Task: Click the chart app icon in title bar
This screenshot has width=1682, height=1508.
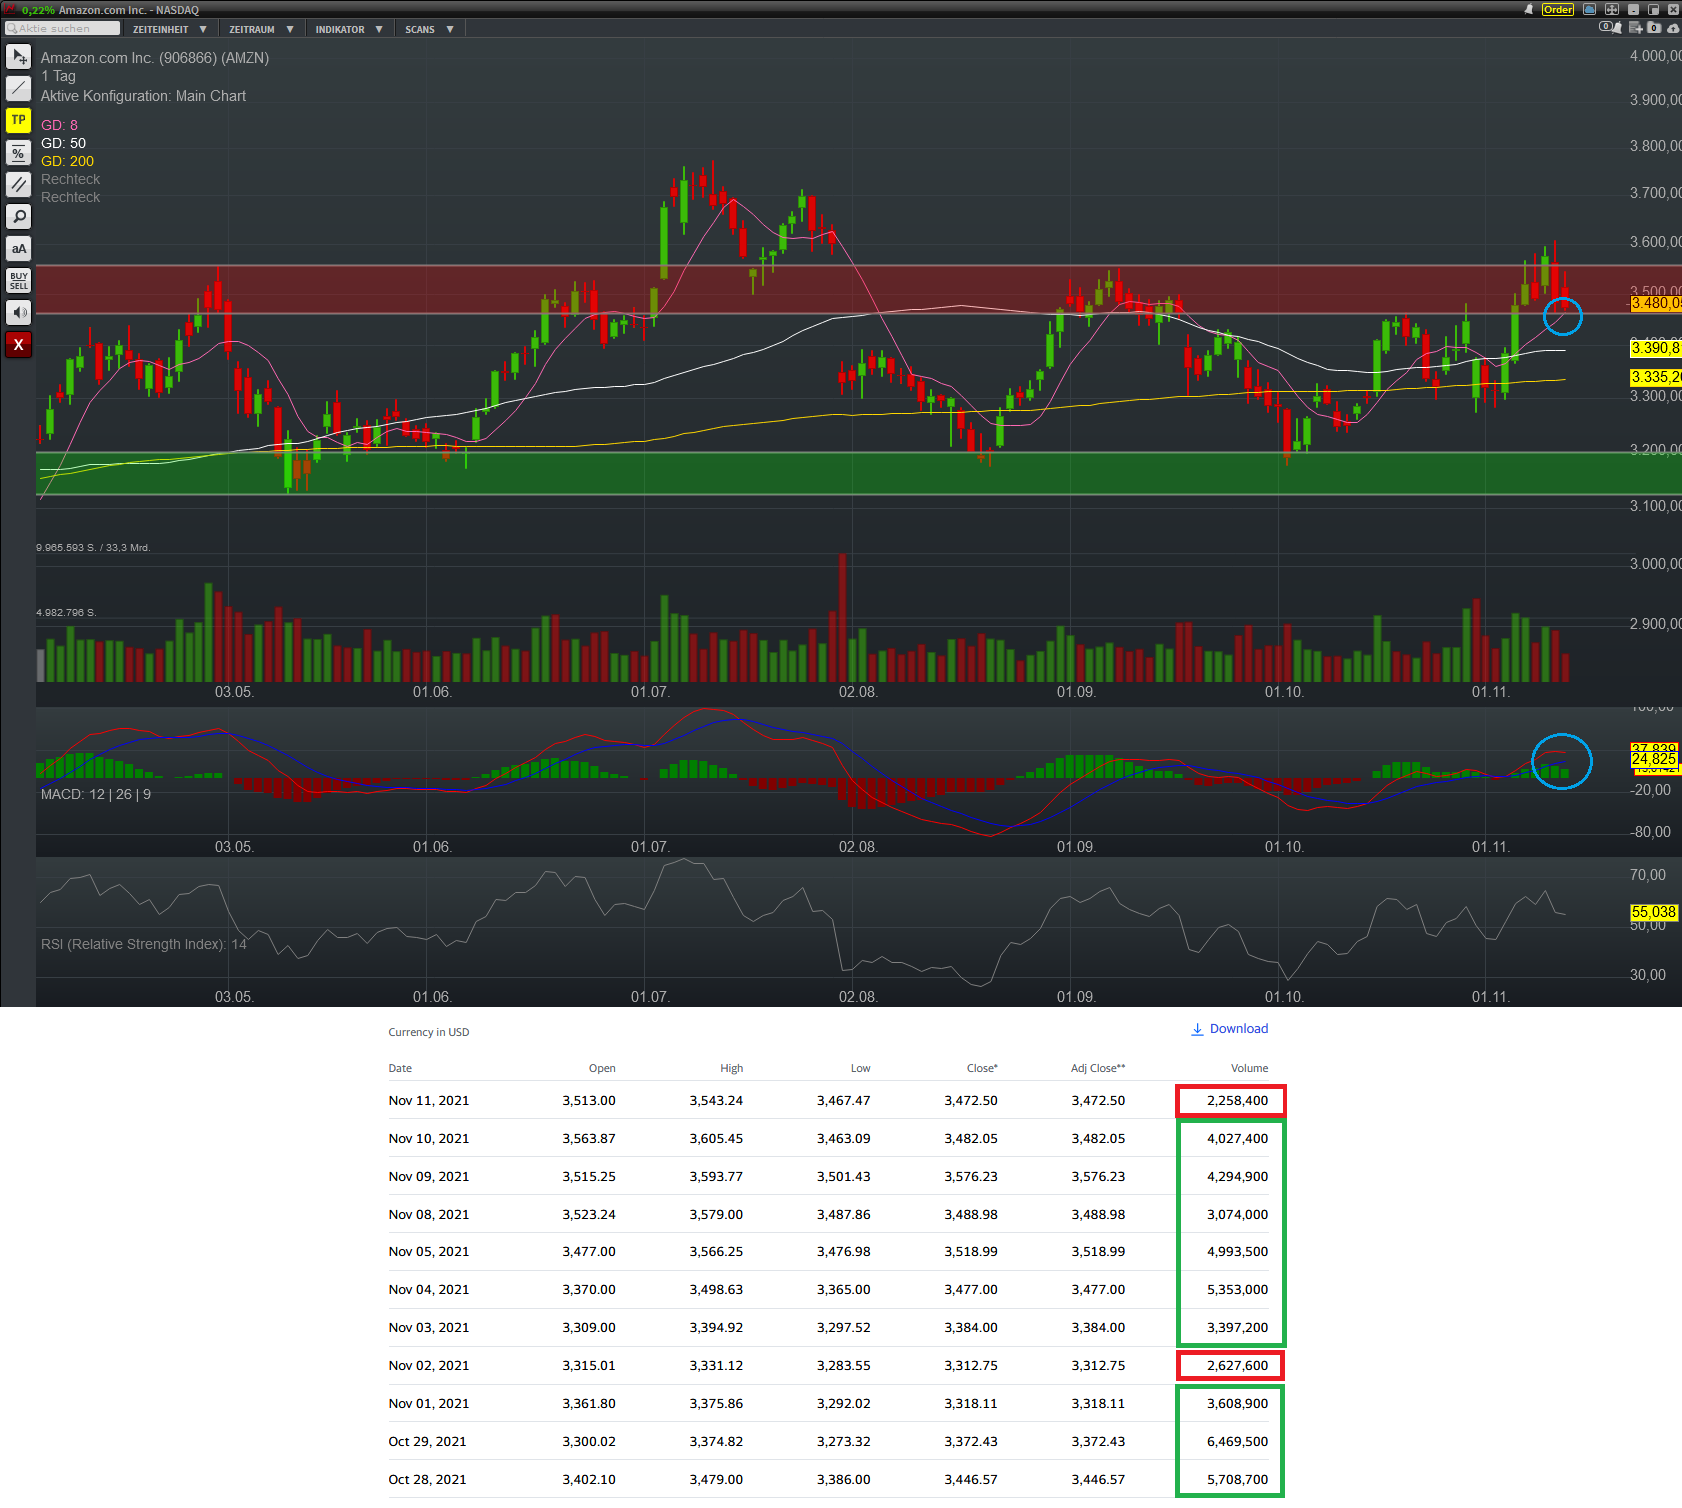Action: pyautogui.click(x=9, y=9)
